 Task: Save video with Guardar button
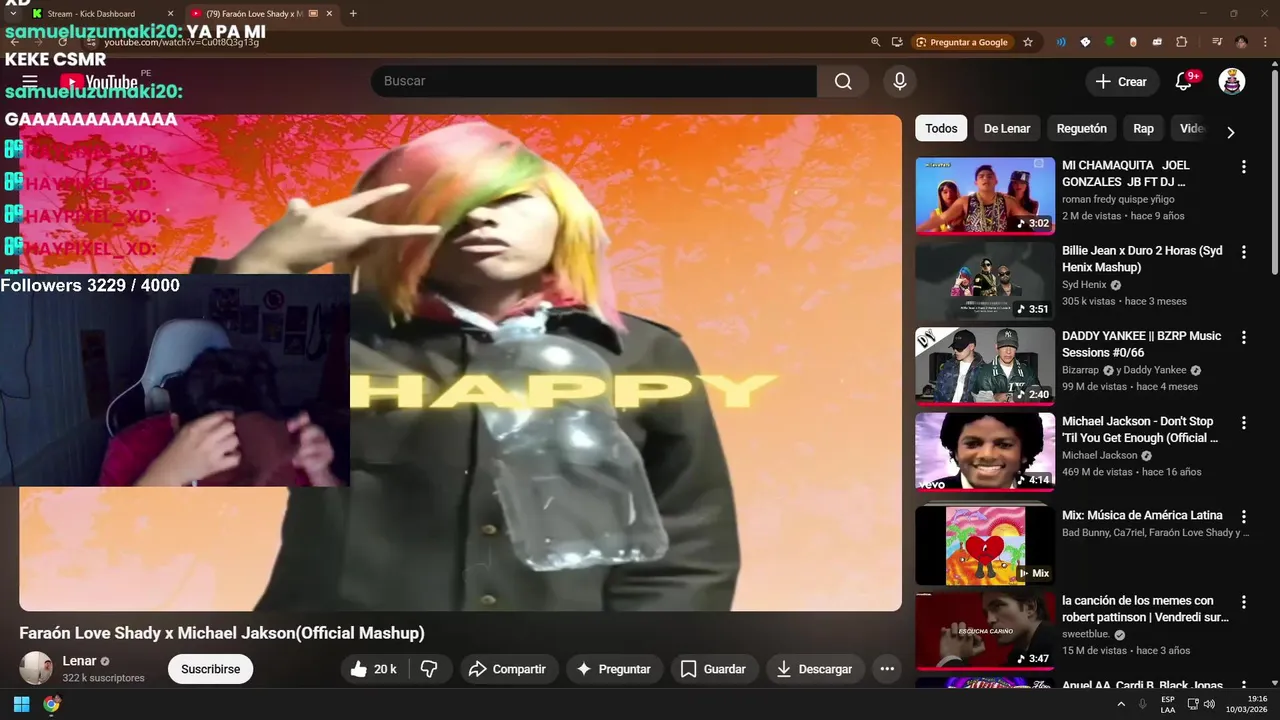(713, 669)
